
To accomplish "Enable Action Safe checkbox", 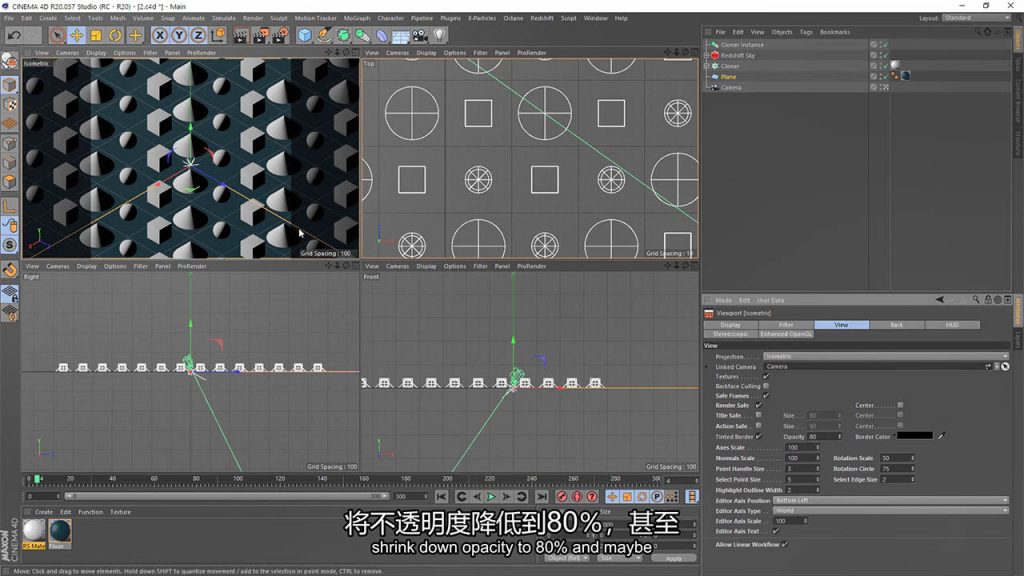I will [x=758, y=426].
